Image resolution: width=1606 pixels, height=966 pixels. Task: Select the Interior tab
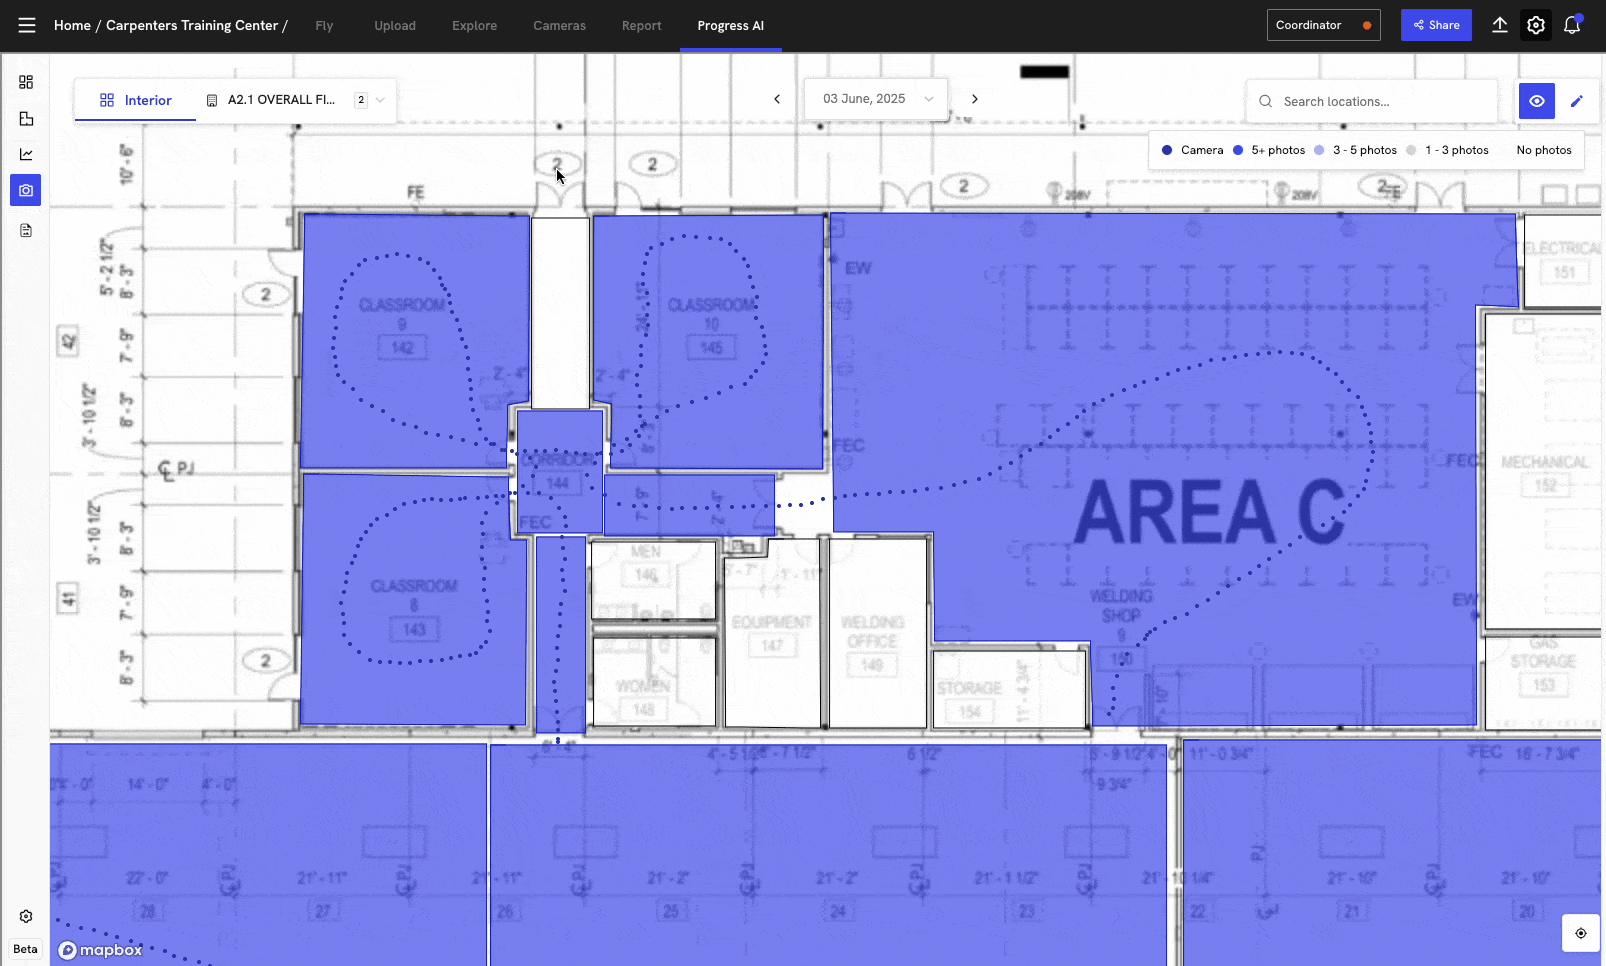[136, 100]
